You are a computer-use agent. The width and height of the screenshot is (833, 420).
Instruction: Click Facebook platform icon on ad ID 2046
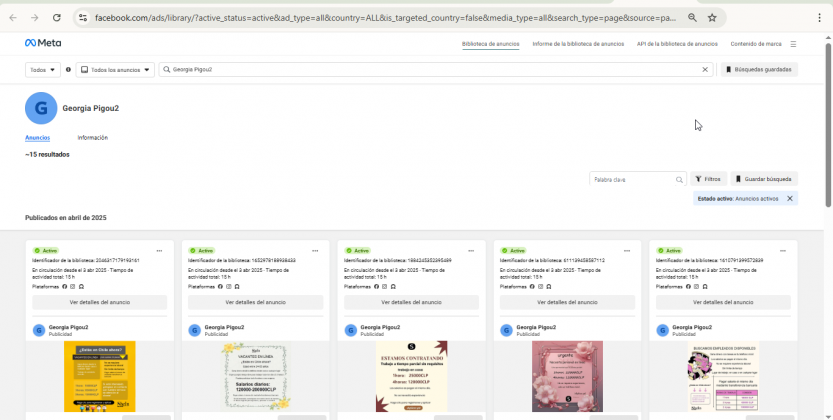pyautogui.click(x=65, y=287)
